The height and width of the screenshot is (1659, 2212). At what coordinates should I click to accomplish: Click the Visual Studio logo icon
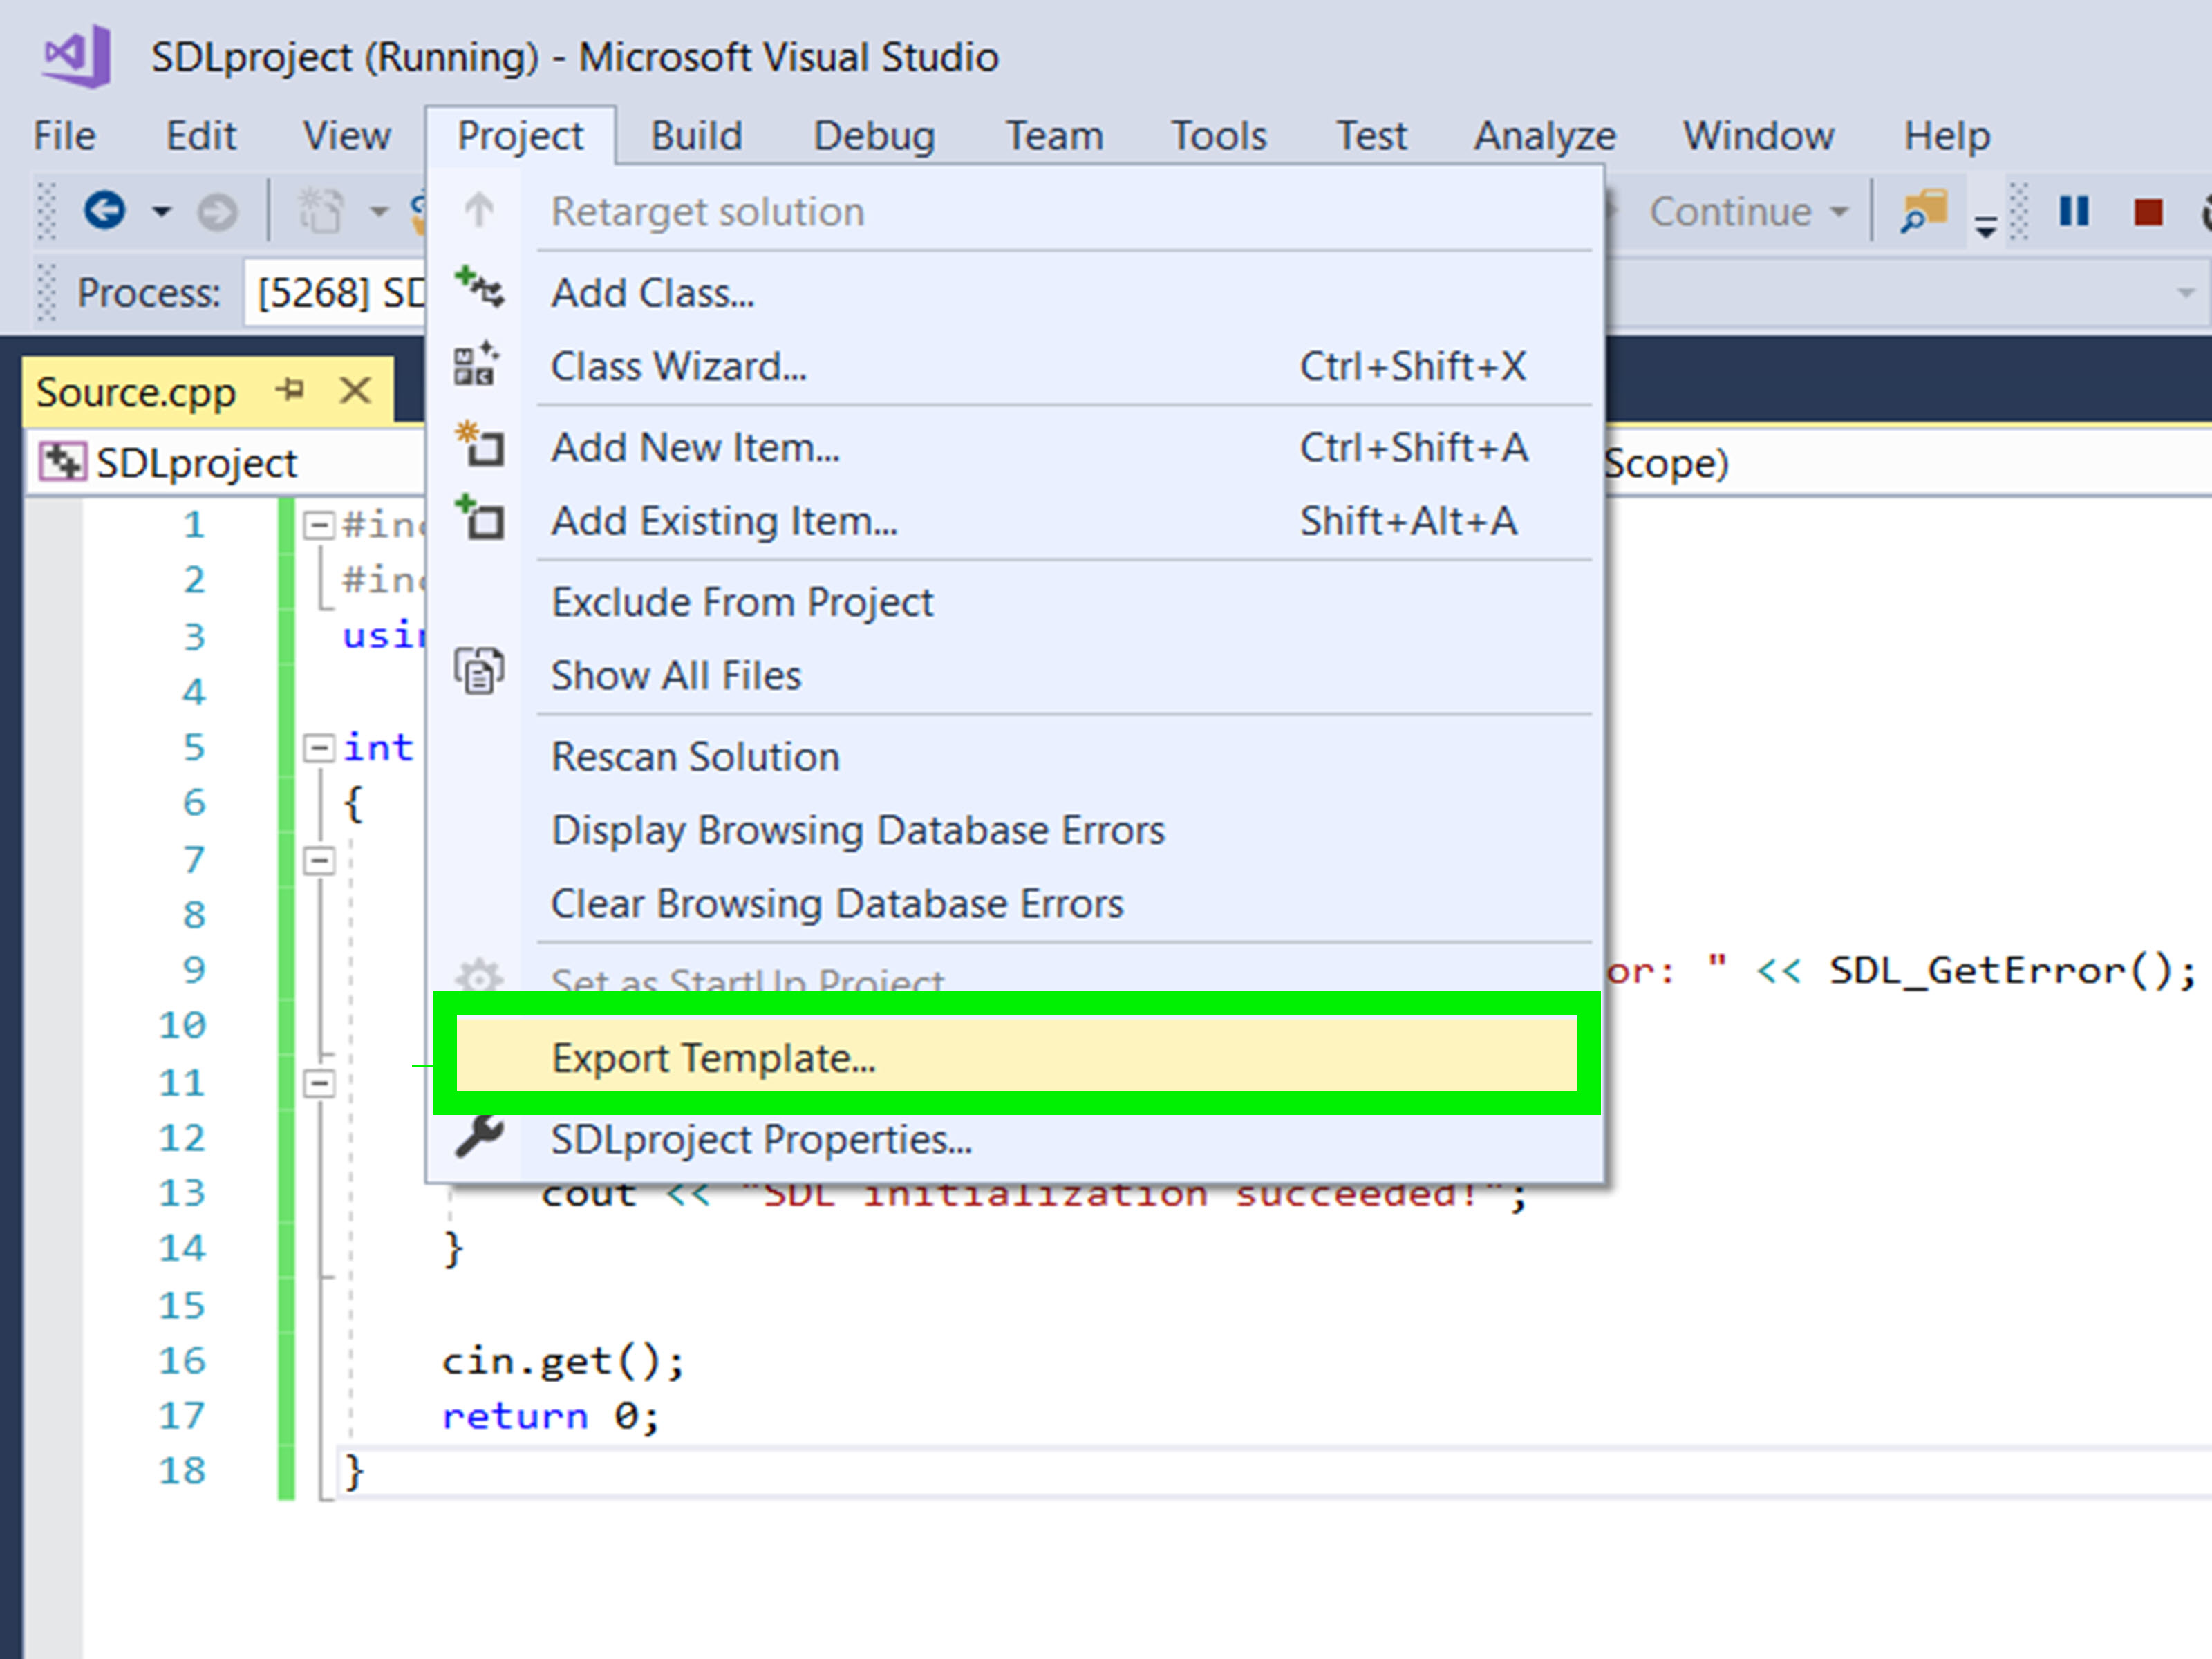point(77,57)
